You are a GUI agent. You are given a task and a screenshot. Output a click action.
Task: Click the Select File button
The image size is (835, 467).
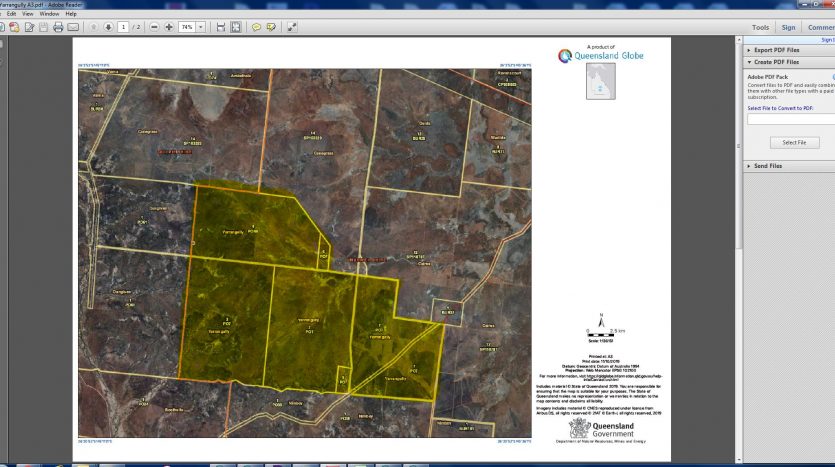point(794,142)
